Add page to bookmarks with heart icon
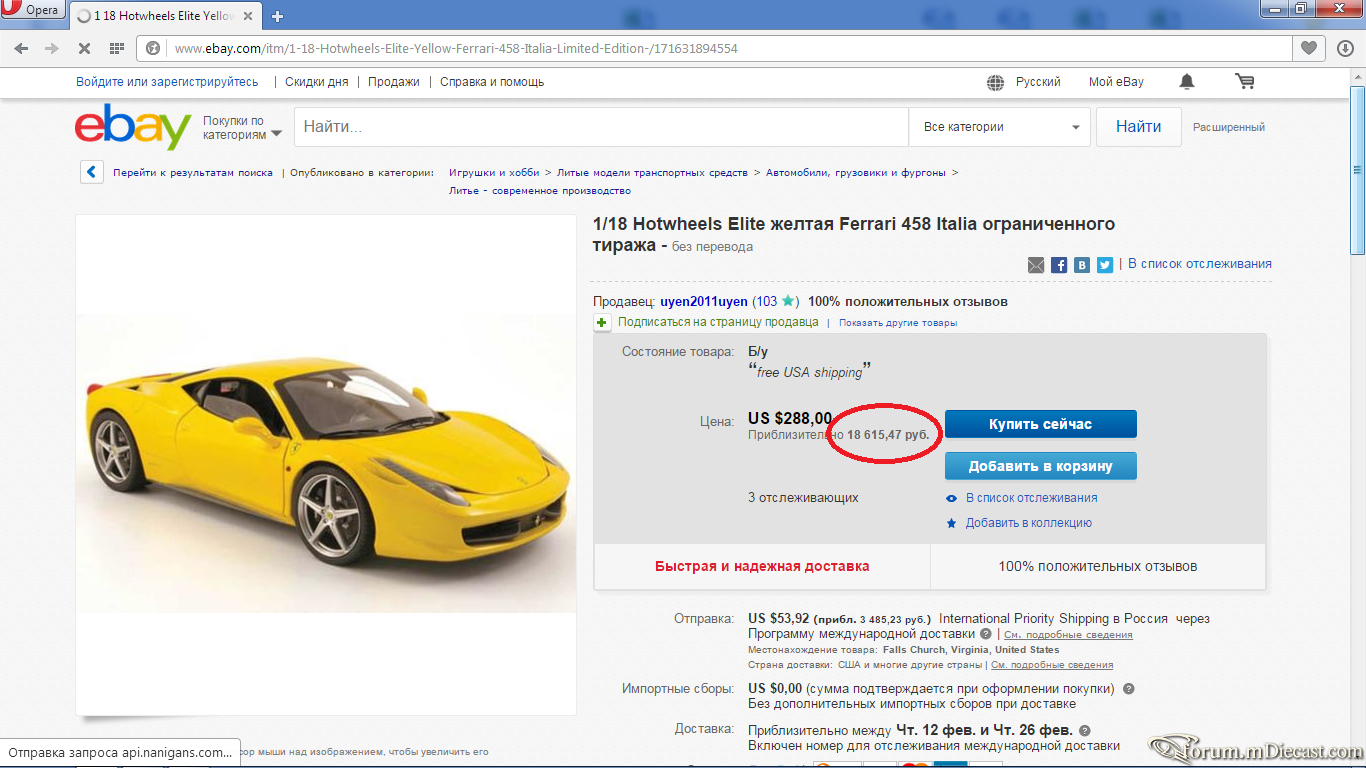Screen dimensions: 1366x768 pyautogui.click(x=1308, y=48)
